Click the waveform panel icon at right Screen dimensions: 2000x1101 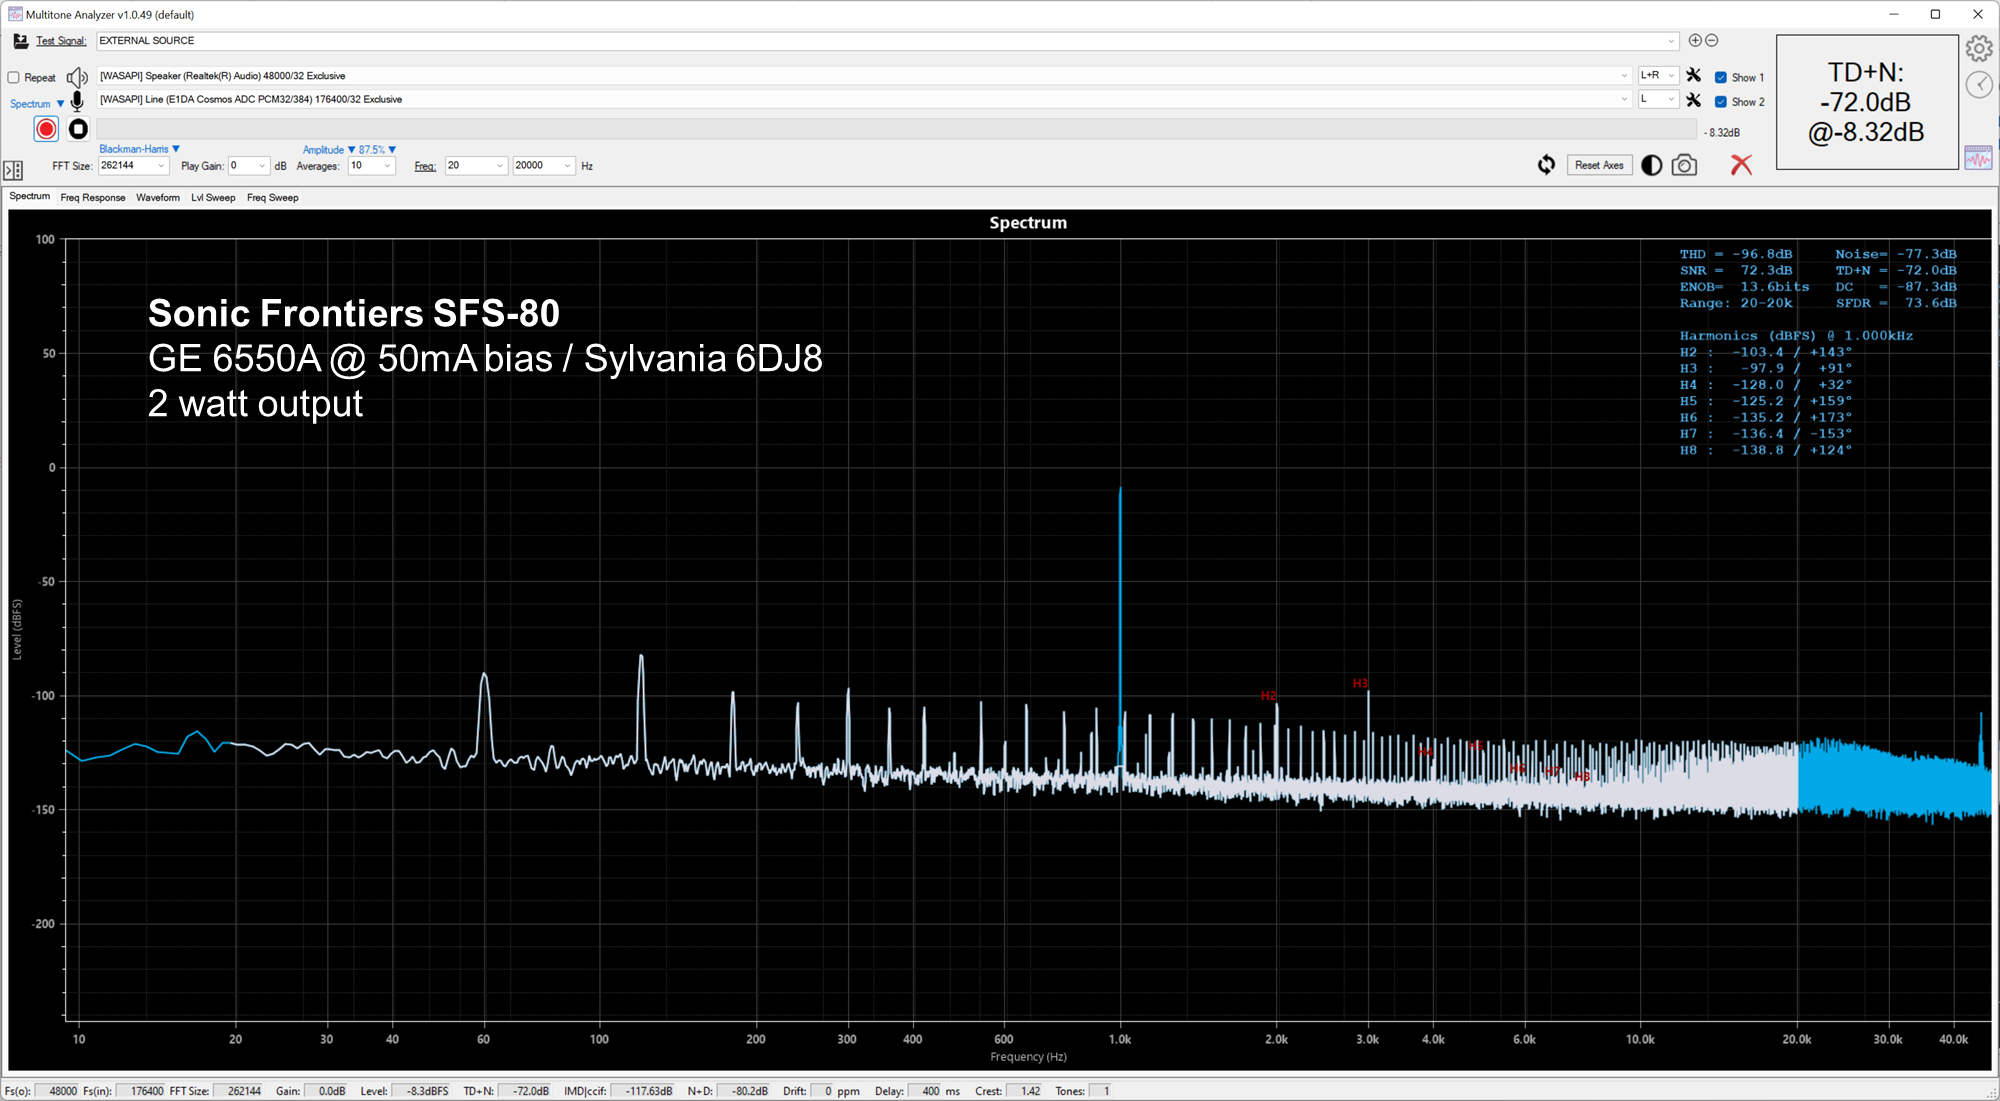(1978, 158)
